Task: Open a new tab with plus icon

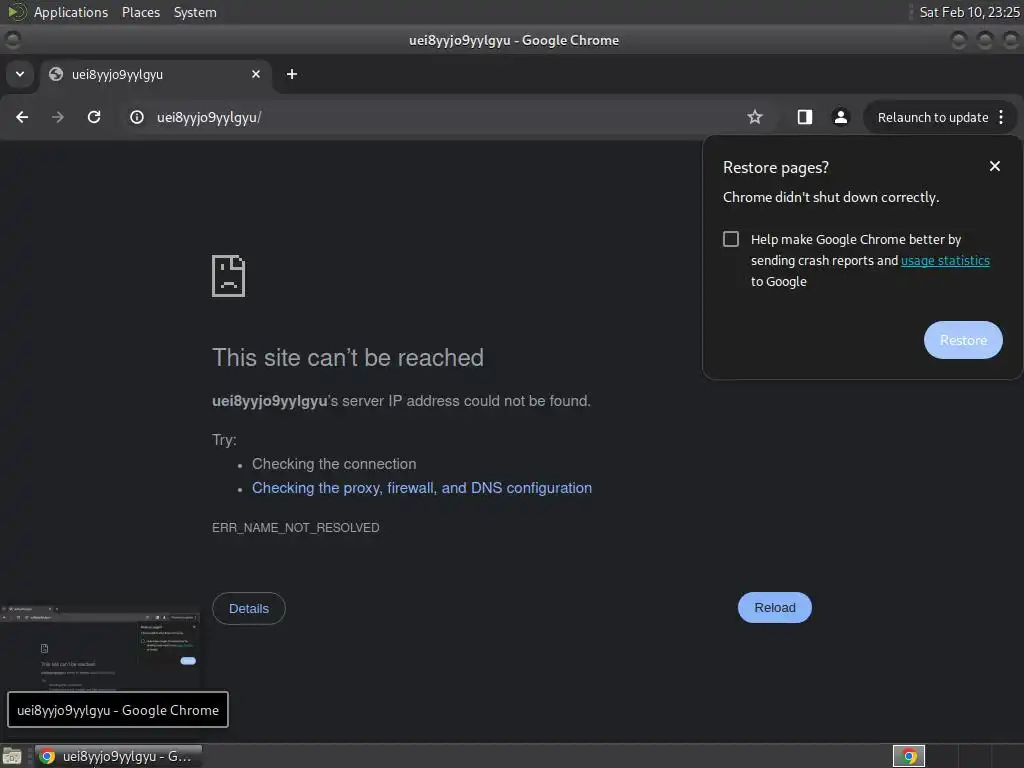Action: 292,74
